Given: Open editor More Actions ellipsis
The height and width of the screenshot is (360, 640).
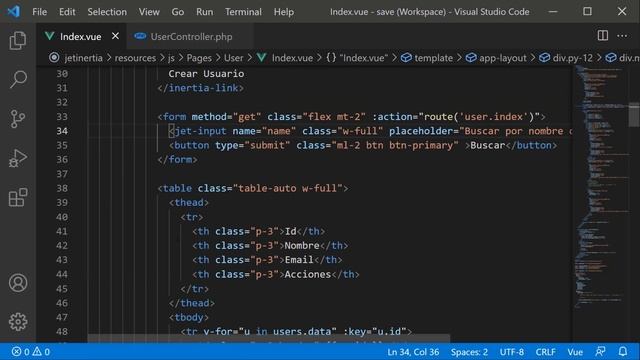Looking at the screenshot, I should [x=622, y=36].
